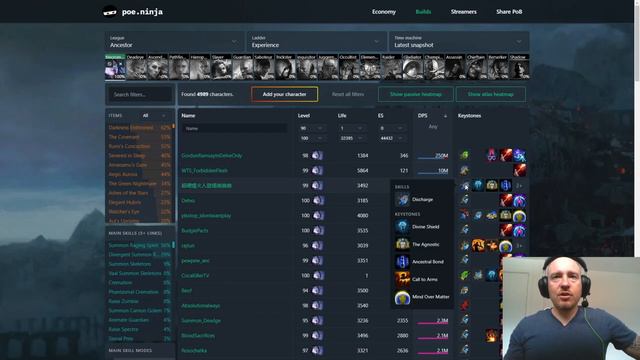The height and width of the screenshot is (360, 640).
Task: Open the Time machine Latest snapshot dropdown
Action: (x=459, y=42)
